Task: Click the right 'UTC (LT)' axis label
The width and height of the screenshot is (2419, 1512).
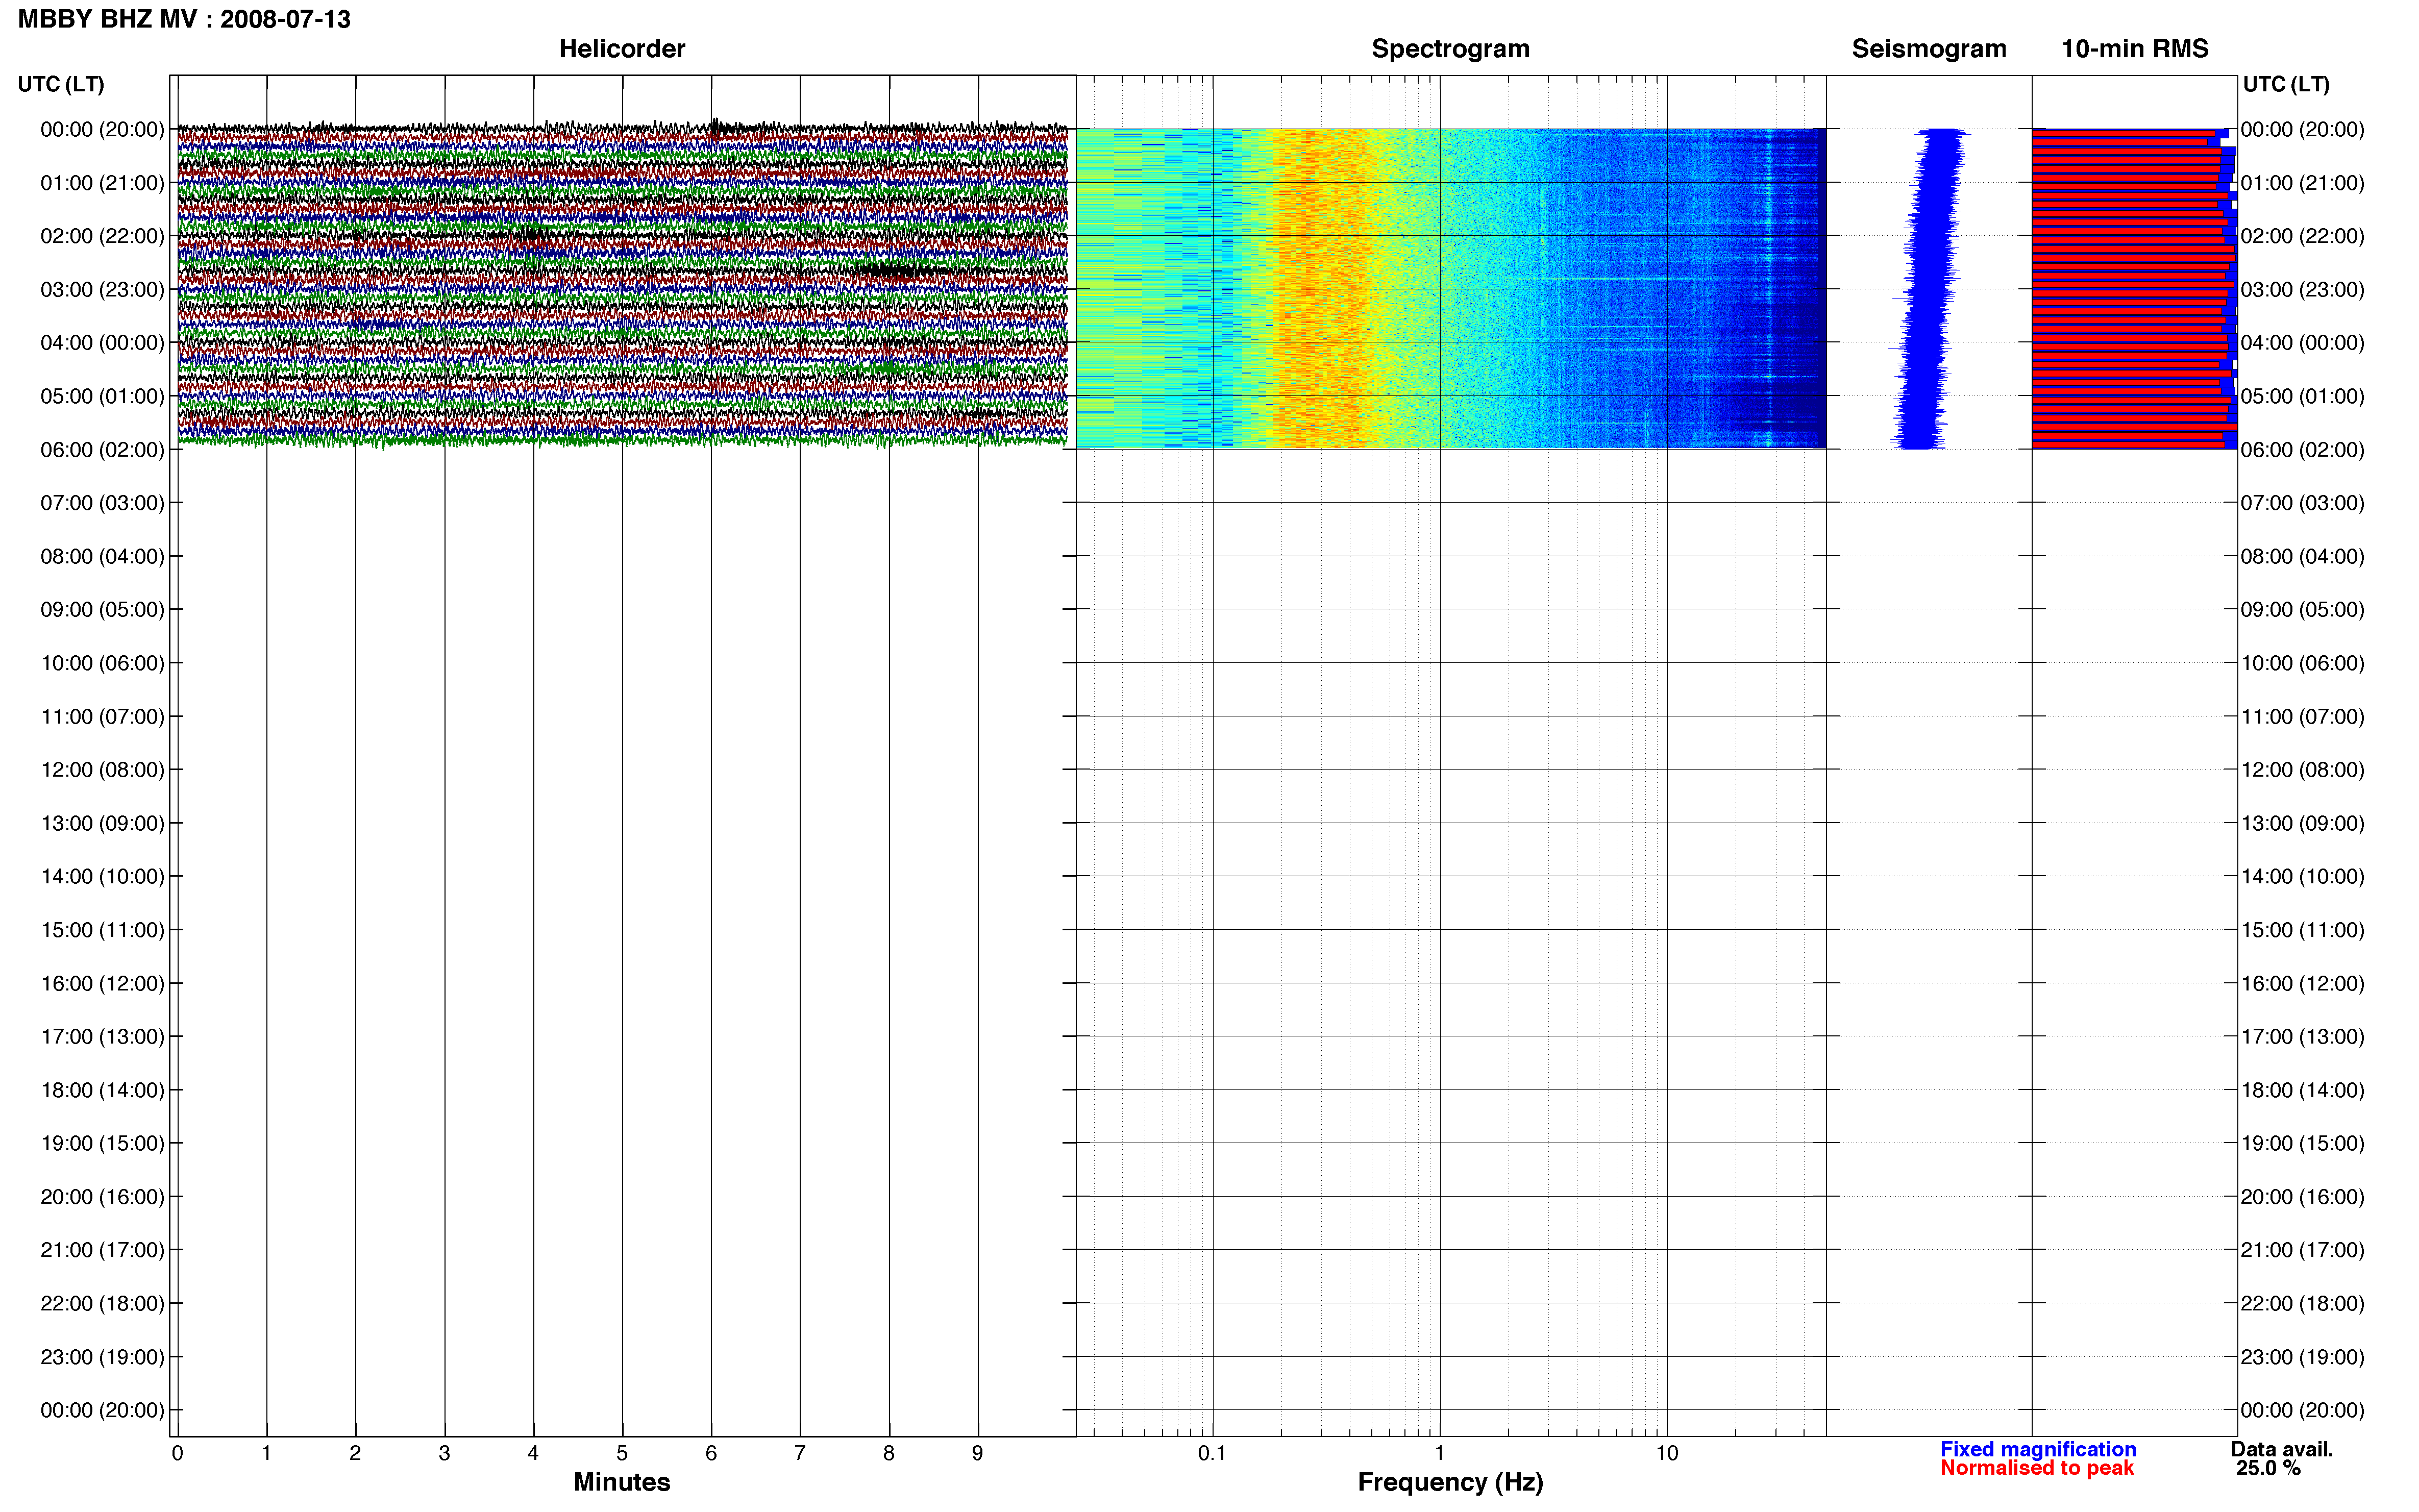Action: click(2286, 84)
